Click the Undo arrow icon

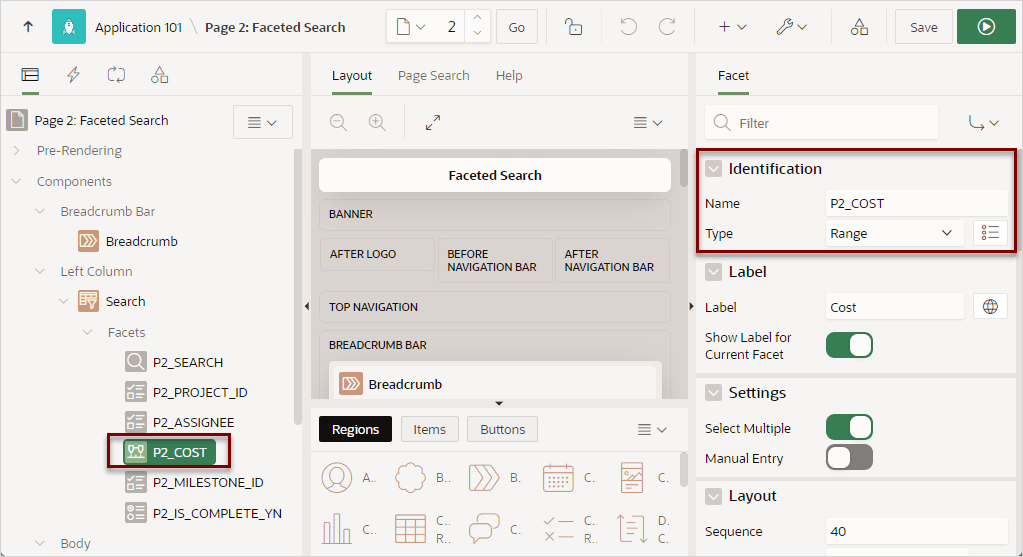tap(628, 27)
